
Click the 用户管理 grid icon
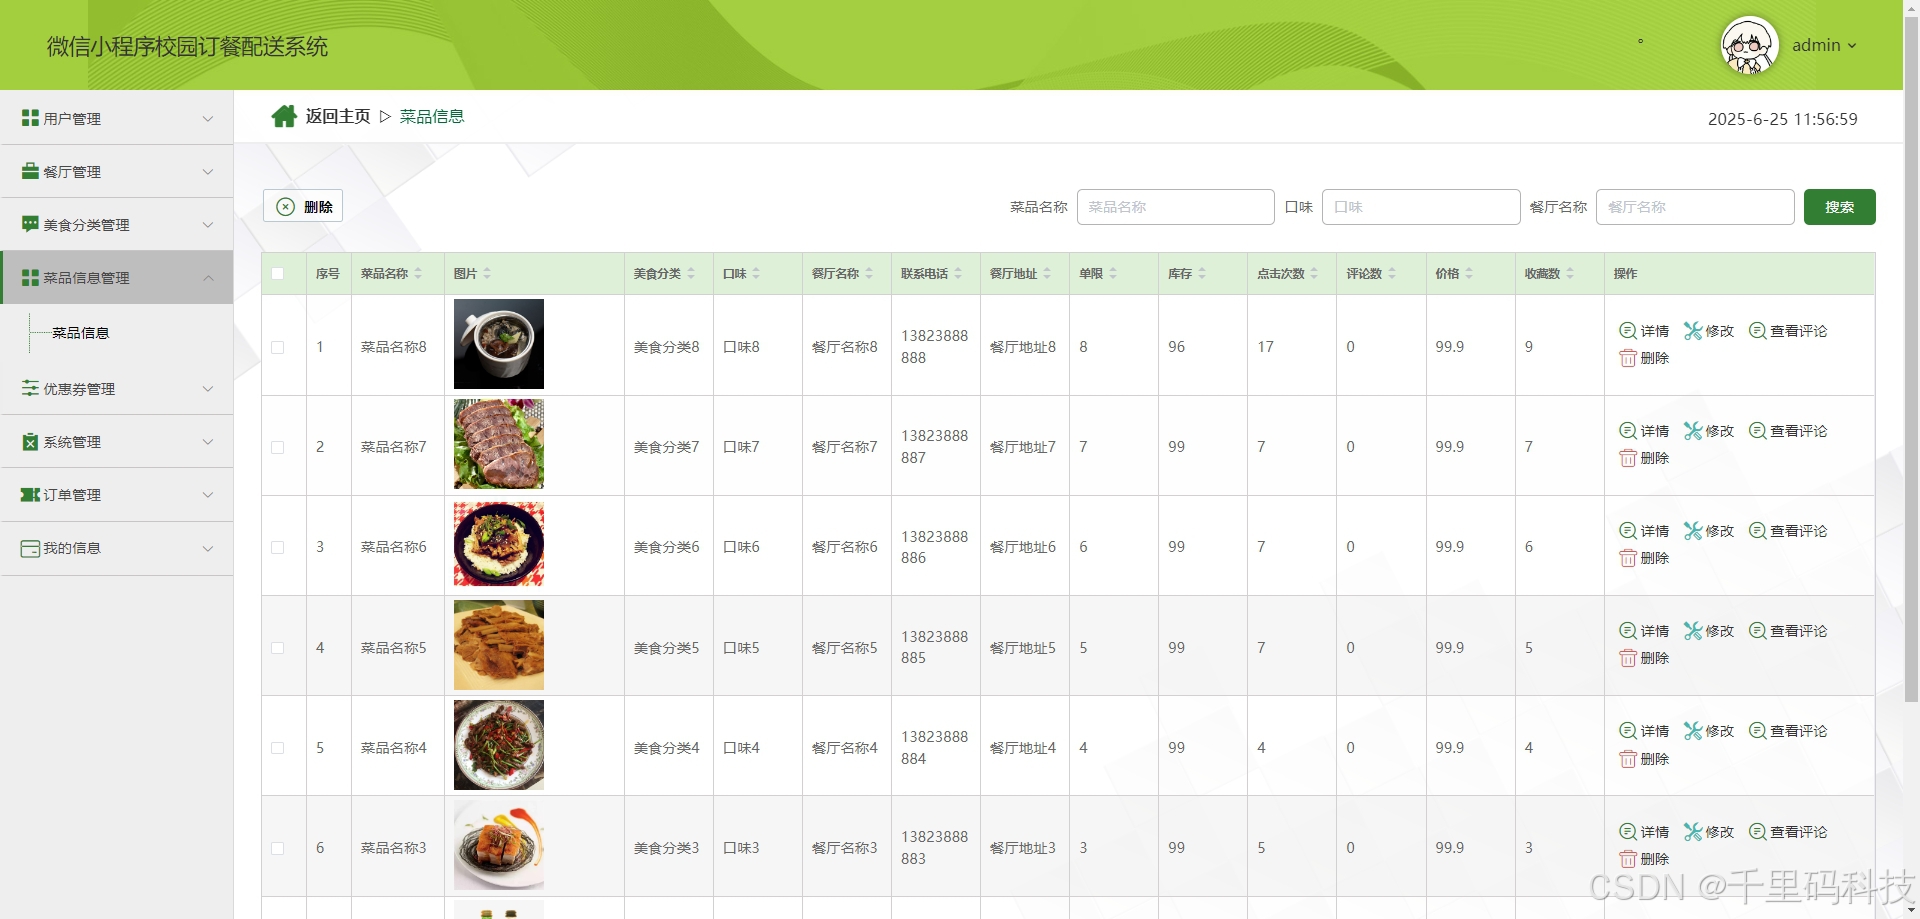click(30, 118)
